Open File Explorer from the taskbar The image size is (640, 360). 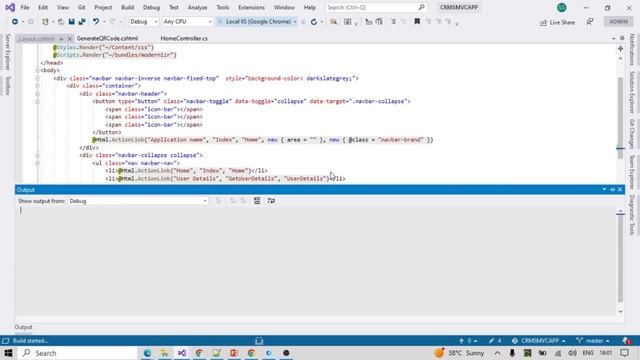pyautogui.click(x=164, y=353)
